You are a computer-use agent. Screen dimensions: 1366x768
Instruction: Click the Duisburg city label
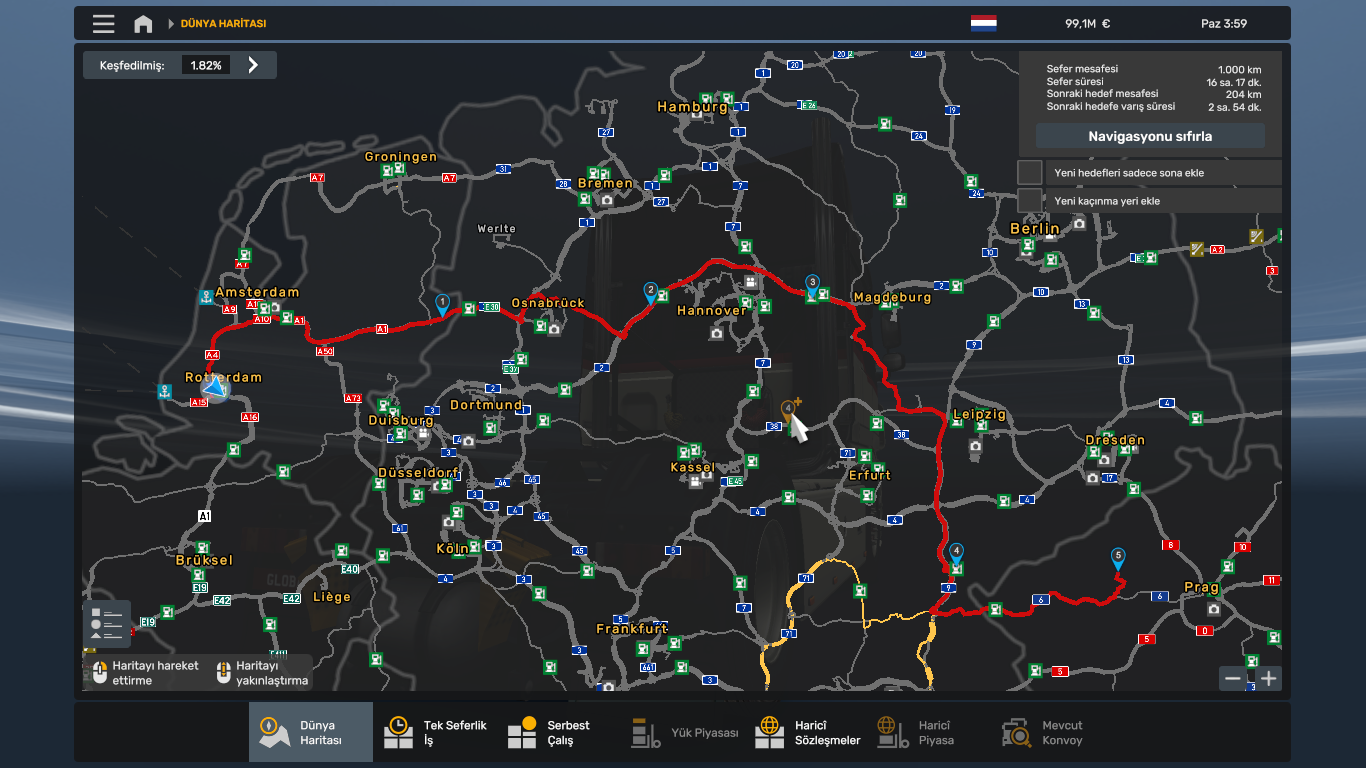(x=401, y=420)
